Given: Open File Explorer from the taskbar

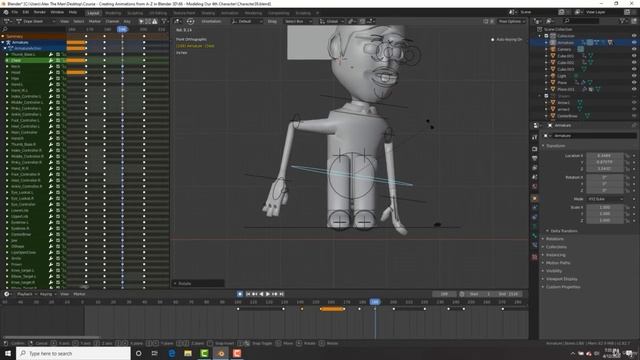Looking at the screenshot, I should coord(188,353).
